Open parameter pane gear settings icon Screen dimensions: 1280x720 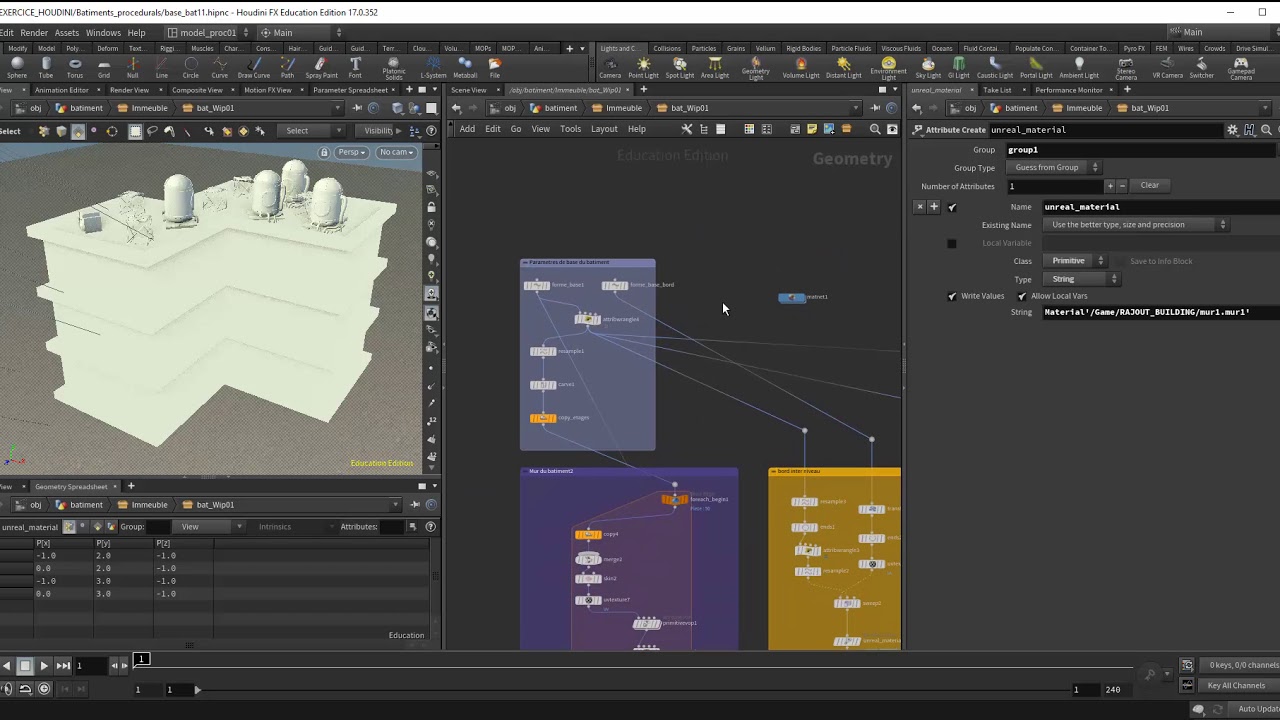coord(1232,130)
